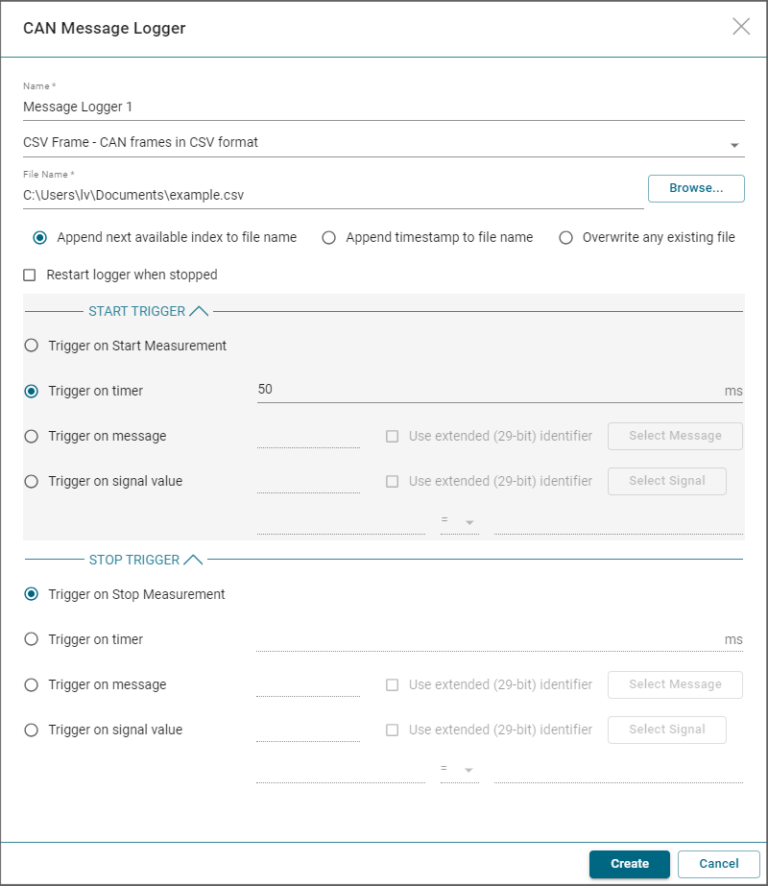Select start Trigger on message option

click(x=31, y=436)
